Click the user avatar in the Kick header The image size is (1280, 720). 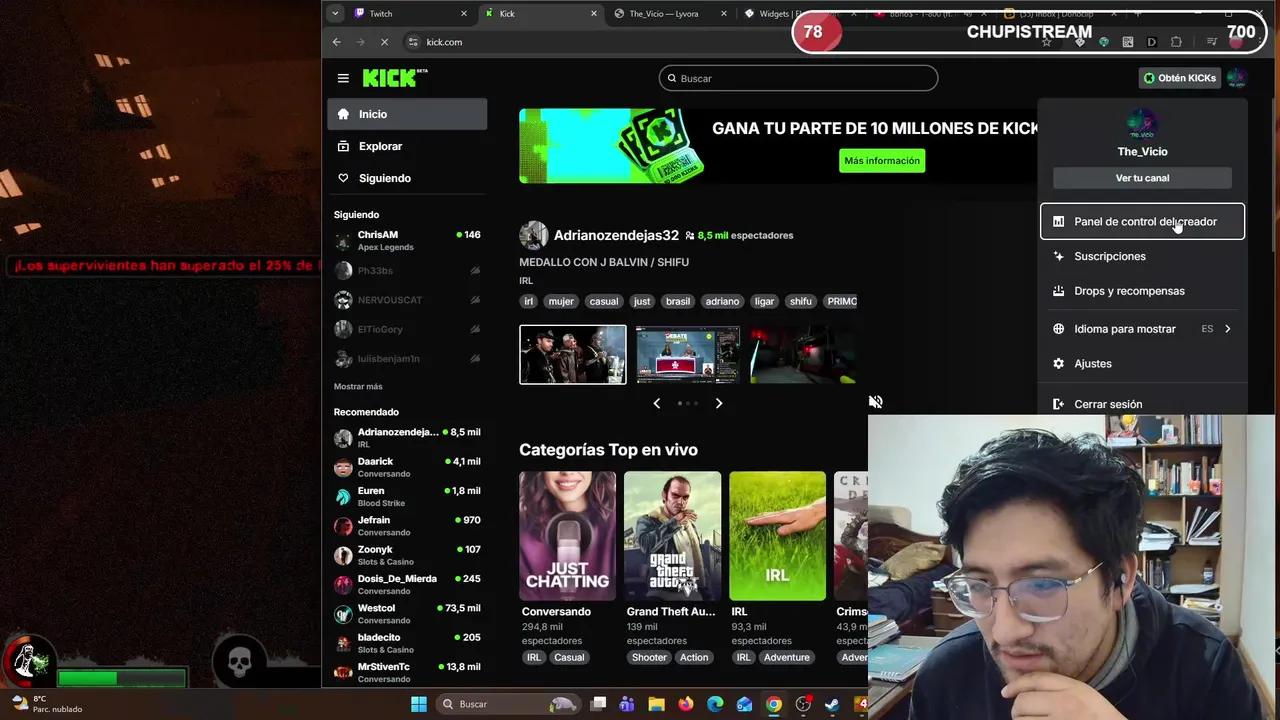(x=1237, y=78)
